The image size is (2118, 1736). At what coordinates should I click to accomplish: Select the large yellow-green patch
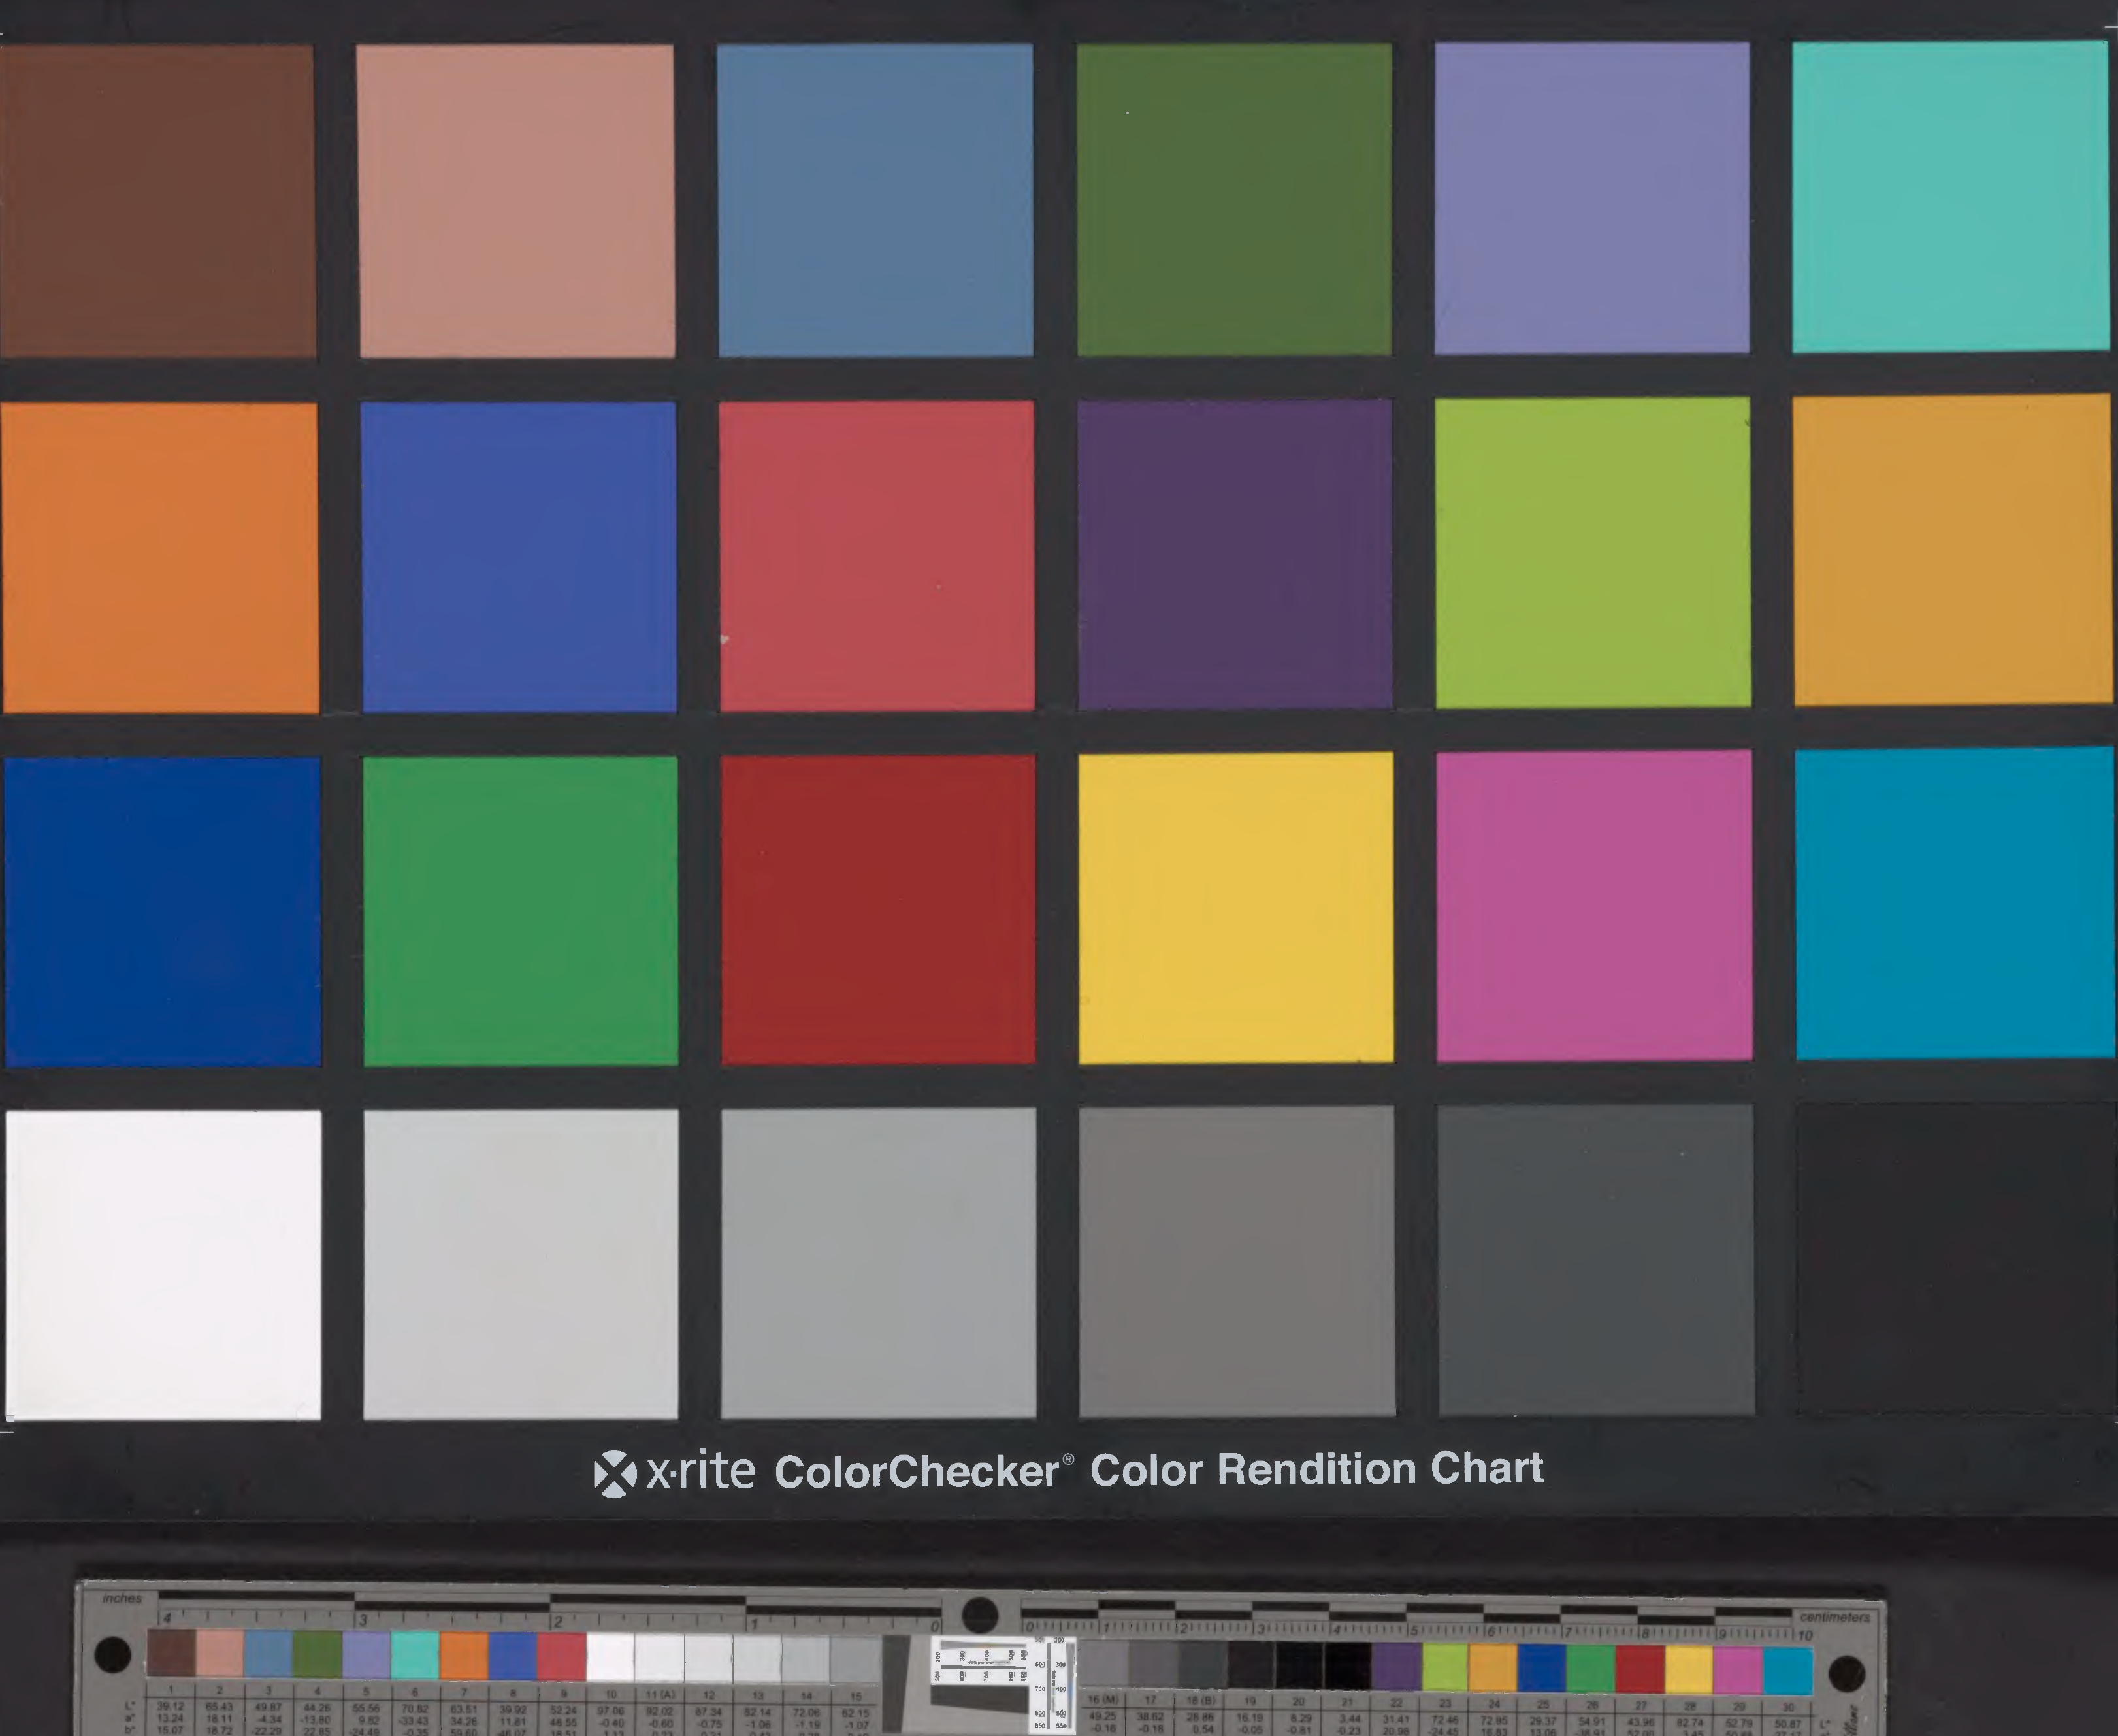(1593, 552)
